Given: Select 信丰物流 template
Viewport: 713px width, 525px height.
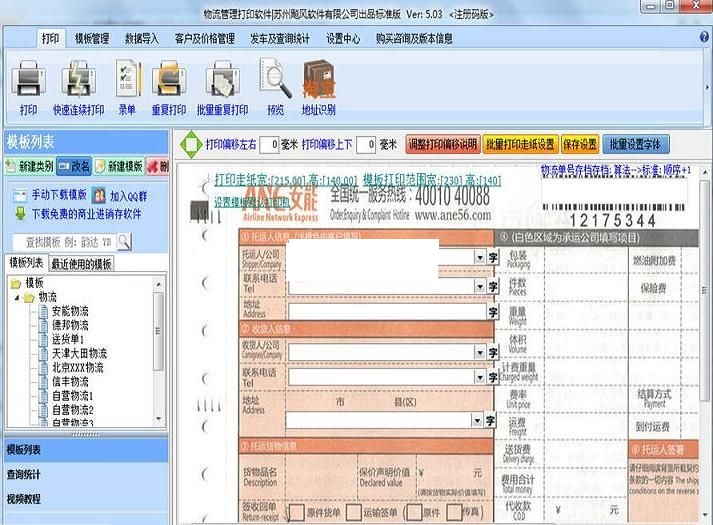Looking at the screenshot, I should click(70, 382).
